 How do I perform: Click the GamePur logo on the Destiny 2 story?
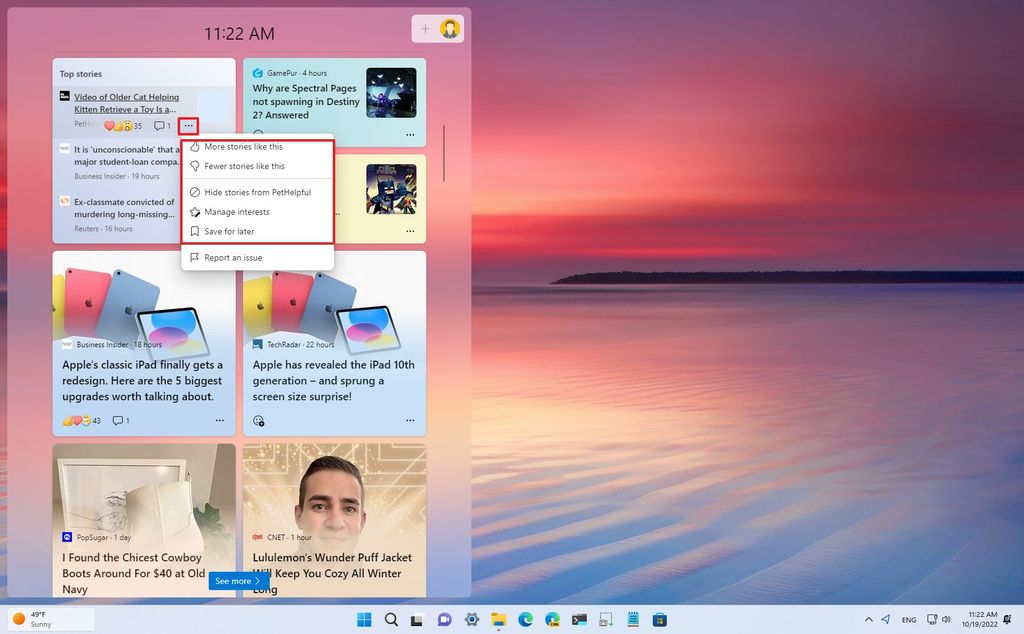[256, 70]
